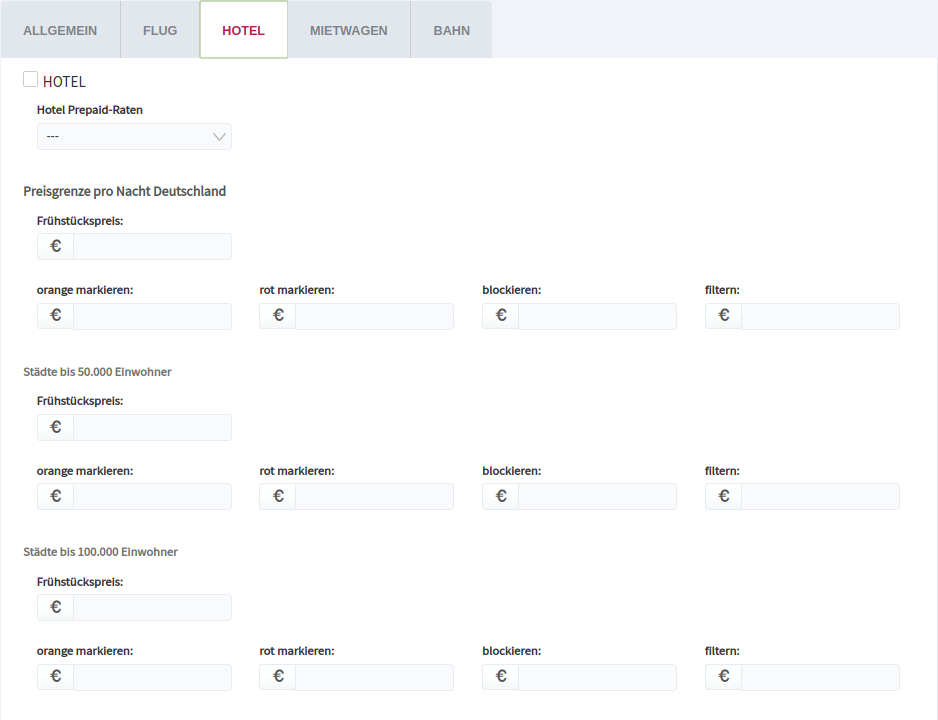Click 'Städte bis 100.000 Einwohner' heading
The image size is (938, 720).
(100, 552)
